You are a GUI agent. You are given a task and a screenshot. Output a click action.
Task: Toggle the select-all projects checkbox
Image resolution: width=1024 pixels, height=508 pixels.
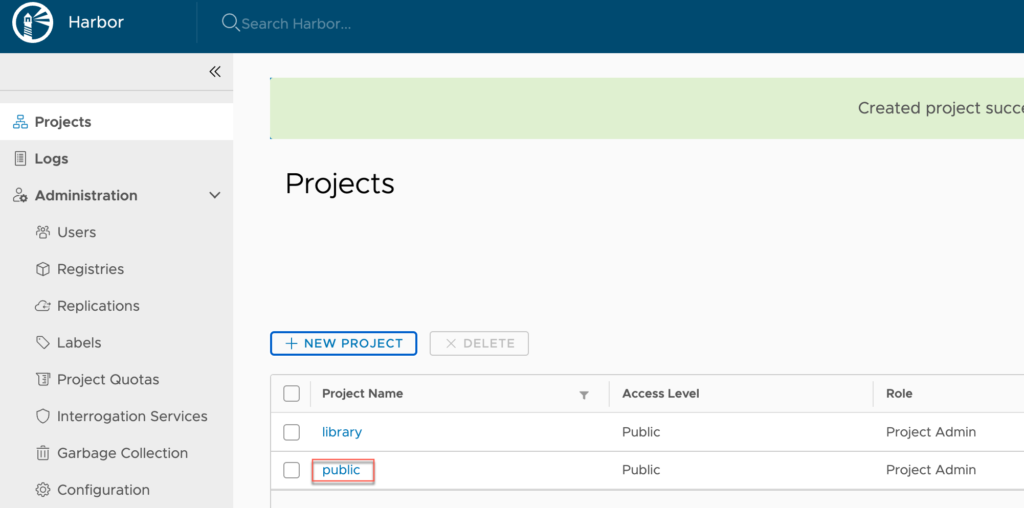click(291, 394)
